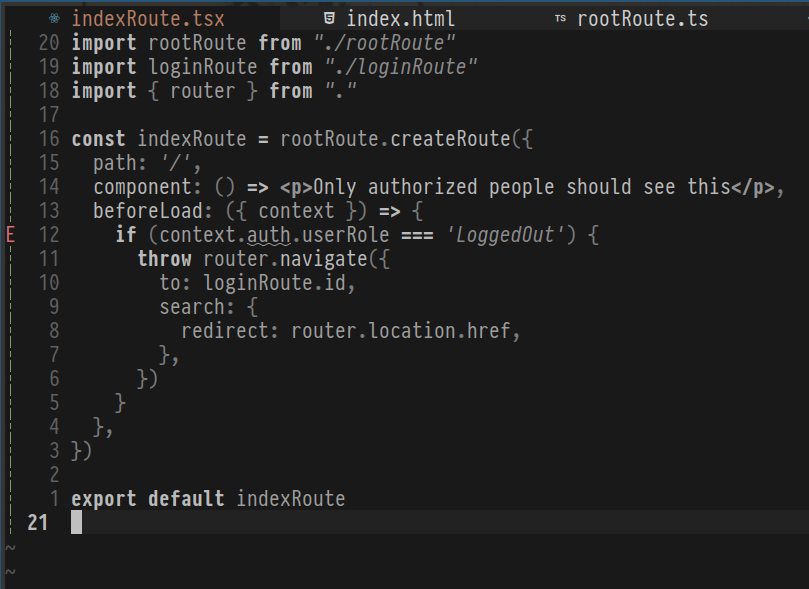Viewport: 809px width, 589px height.
Task: Click the "./loginRoute" import string
Action: click(401, 67)
